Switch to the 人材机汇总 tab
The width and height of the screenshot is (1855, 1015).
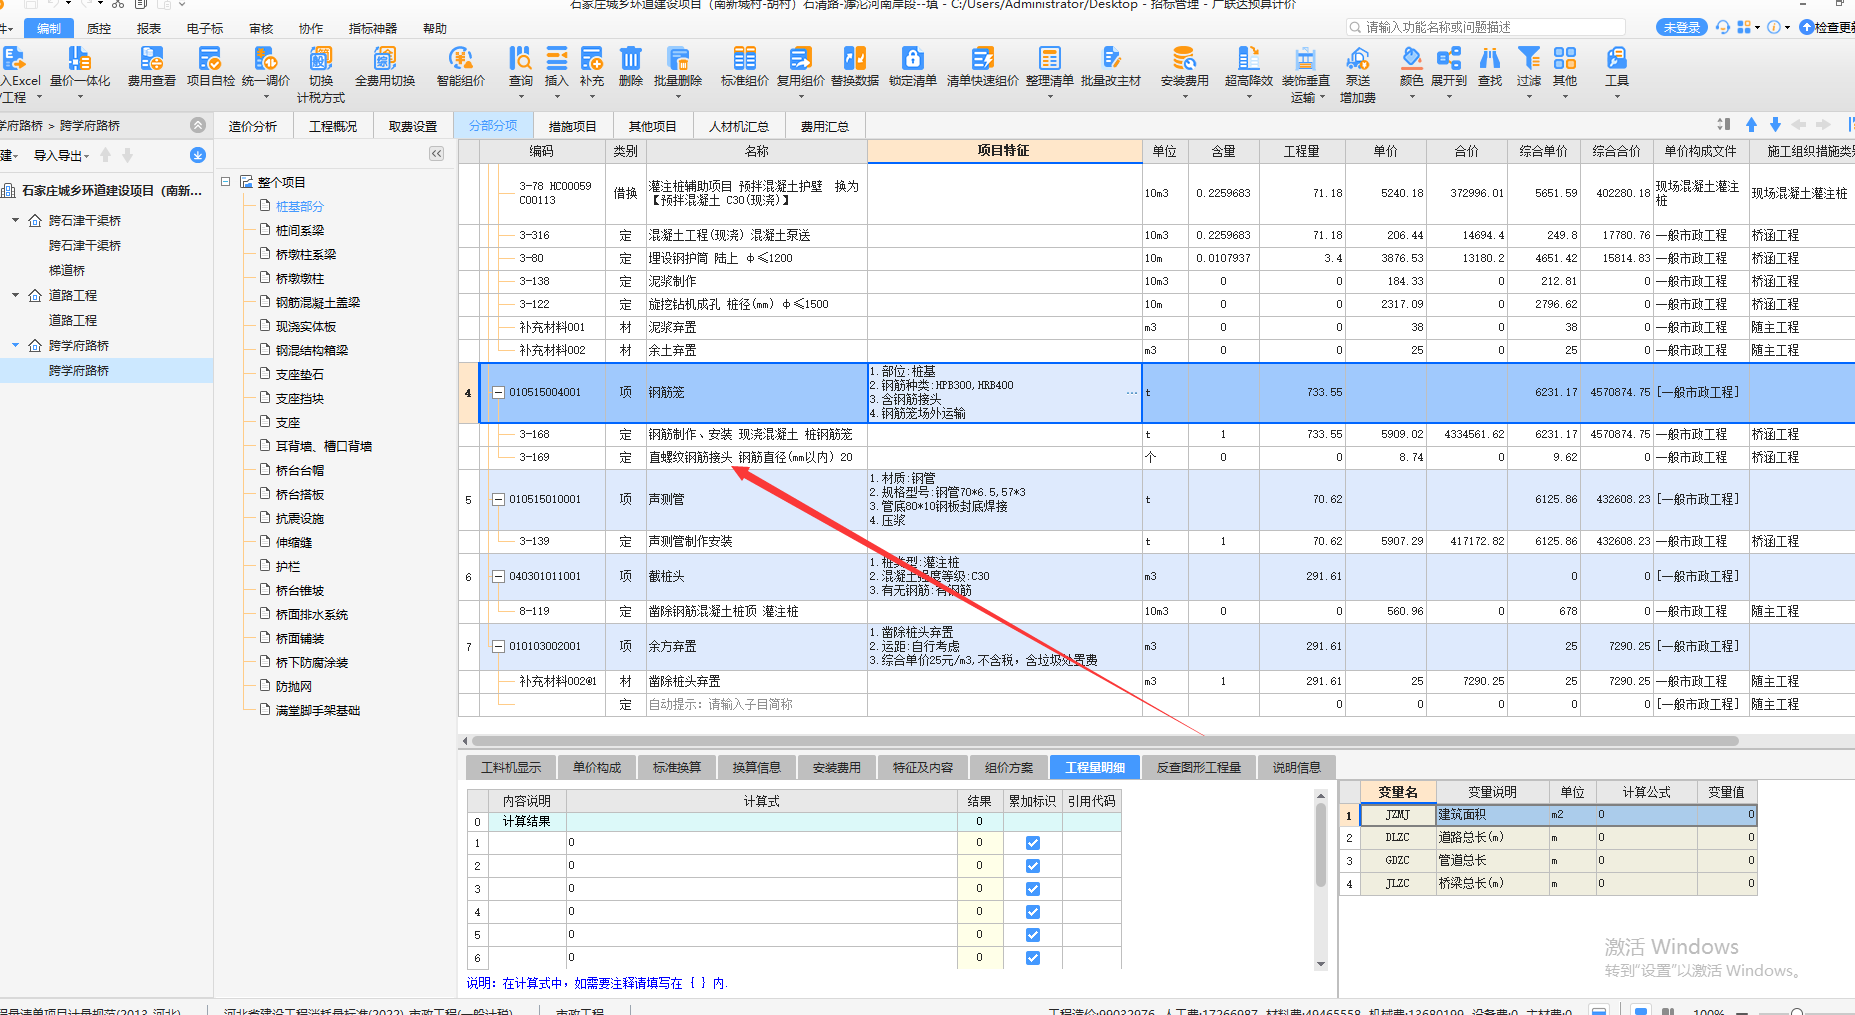(739, 126)
